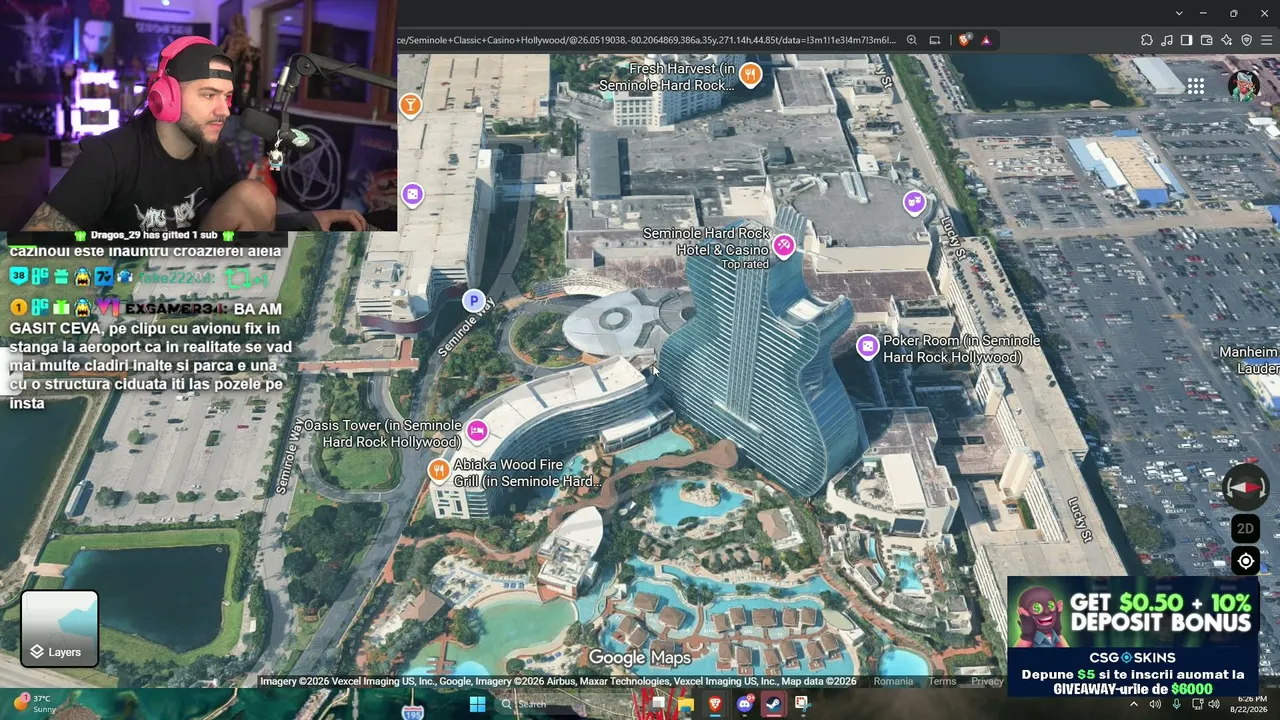Screen dimensions: 1280x720
Task: Open the Brave Shields lion icon
Action: (964, 40)
